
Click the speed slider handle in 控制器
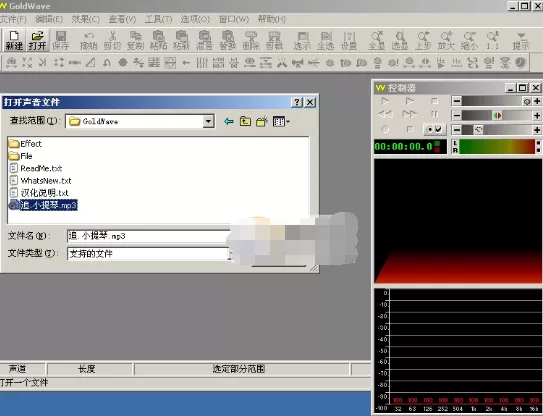478,130
